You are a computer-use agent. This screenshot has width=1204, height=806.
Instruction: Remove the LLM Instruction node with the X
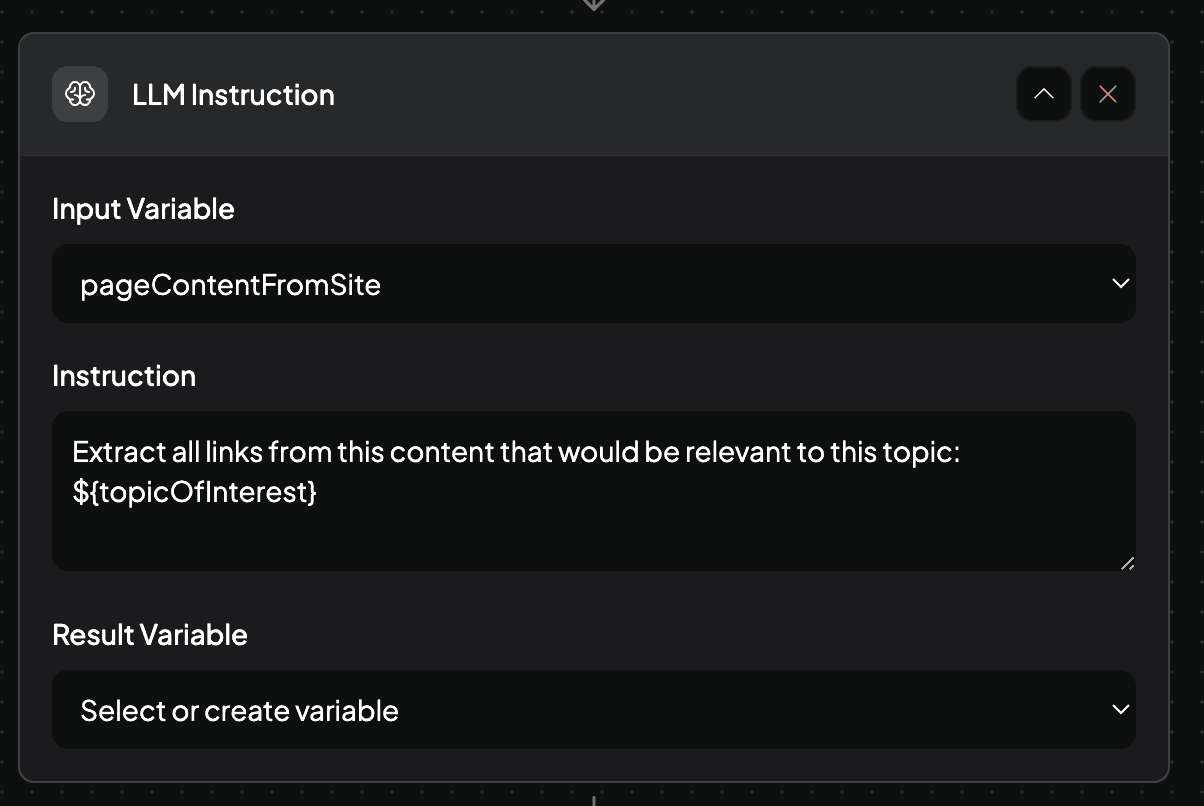(x=1108, y=94)
